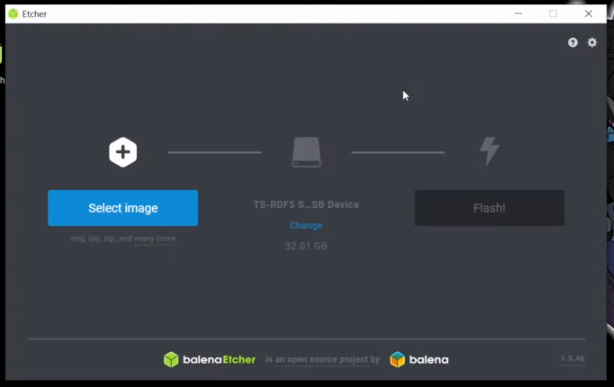The image size is (614, 387).
Task: Click the Flash! button
Action: (x=489, y=208)
